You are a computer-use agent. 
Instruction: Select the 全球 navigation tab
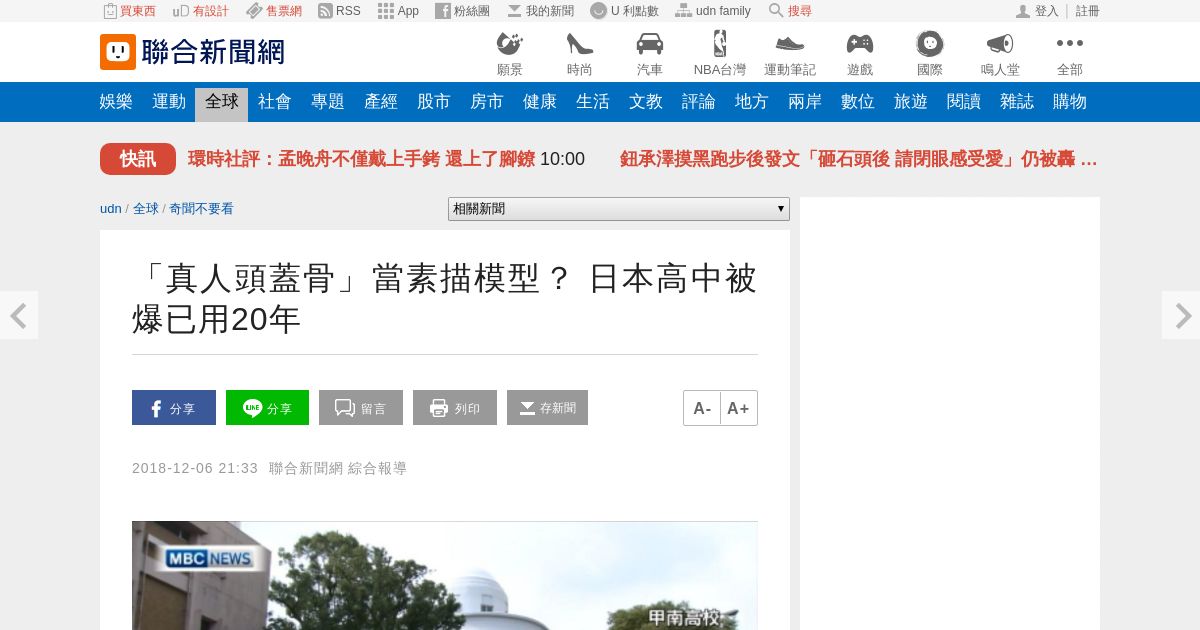point(222,102)
